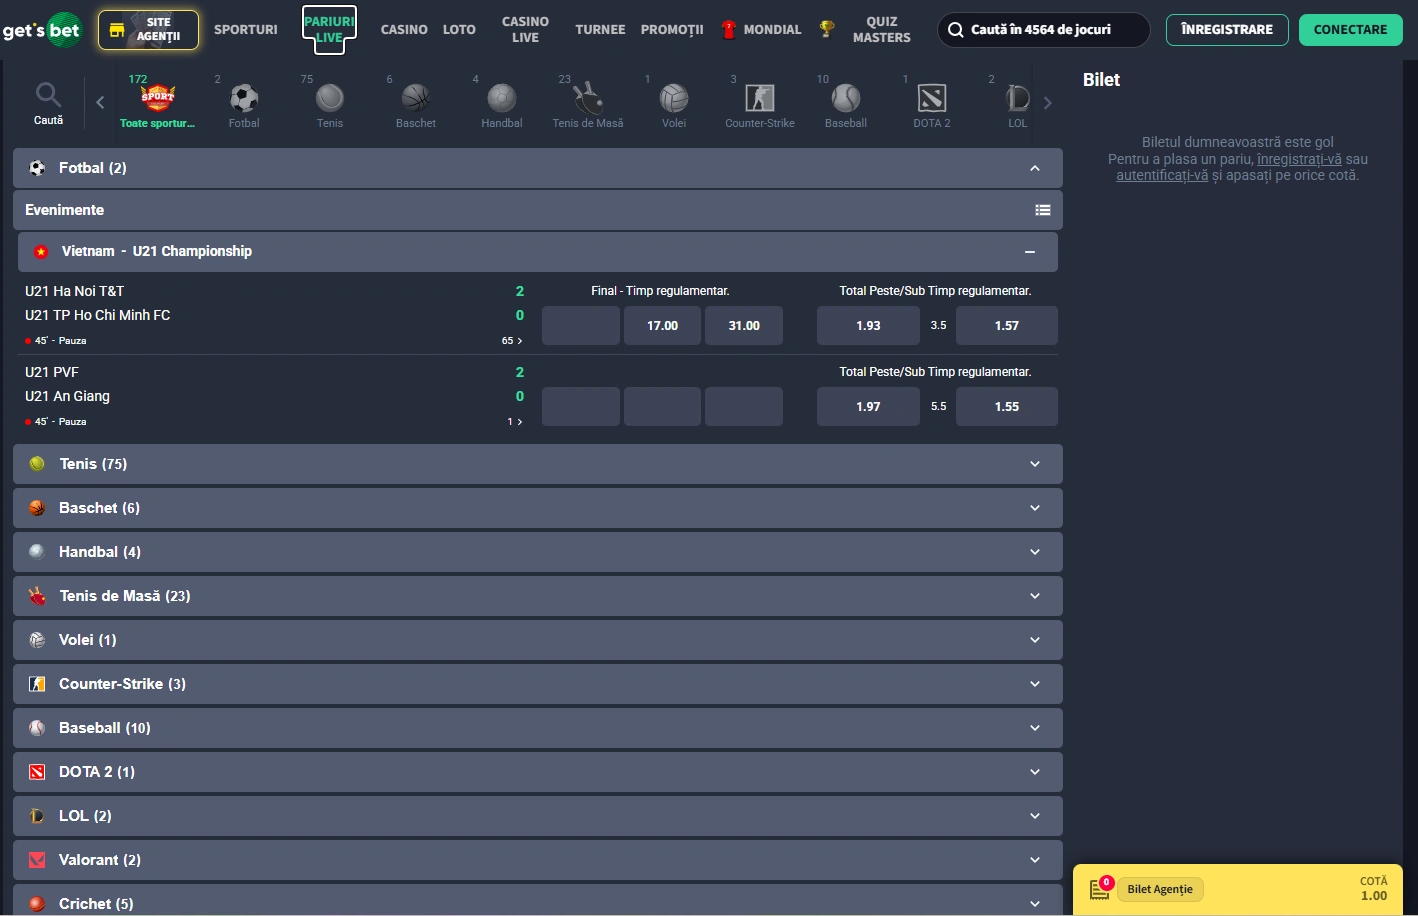The height and width of the screenshot is (916, 1418).
Task: Open the sport search magnifier icon
Action: tap(48, 96)
